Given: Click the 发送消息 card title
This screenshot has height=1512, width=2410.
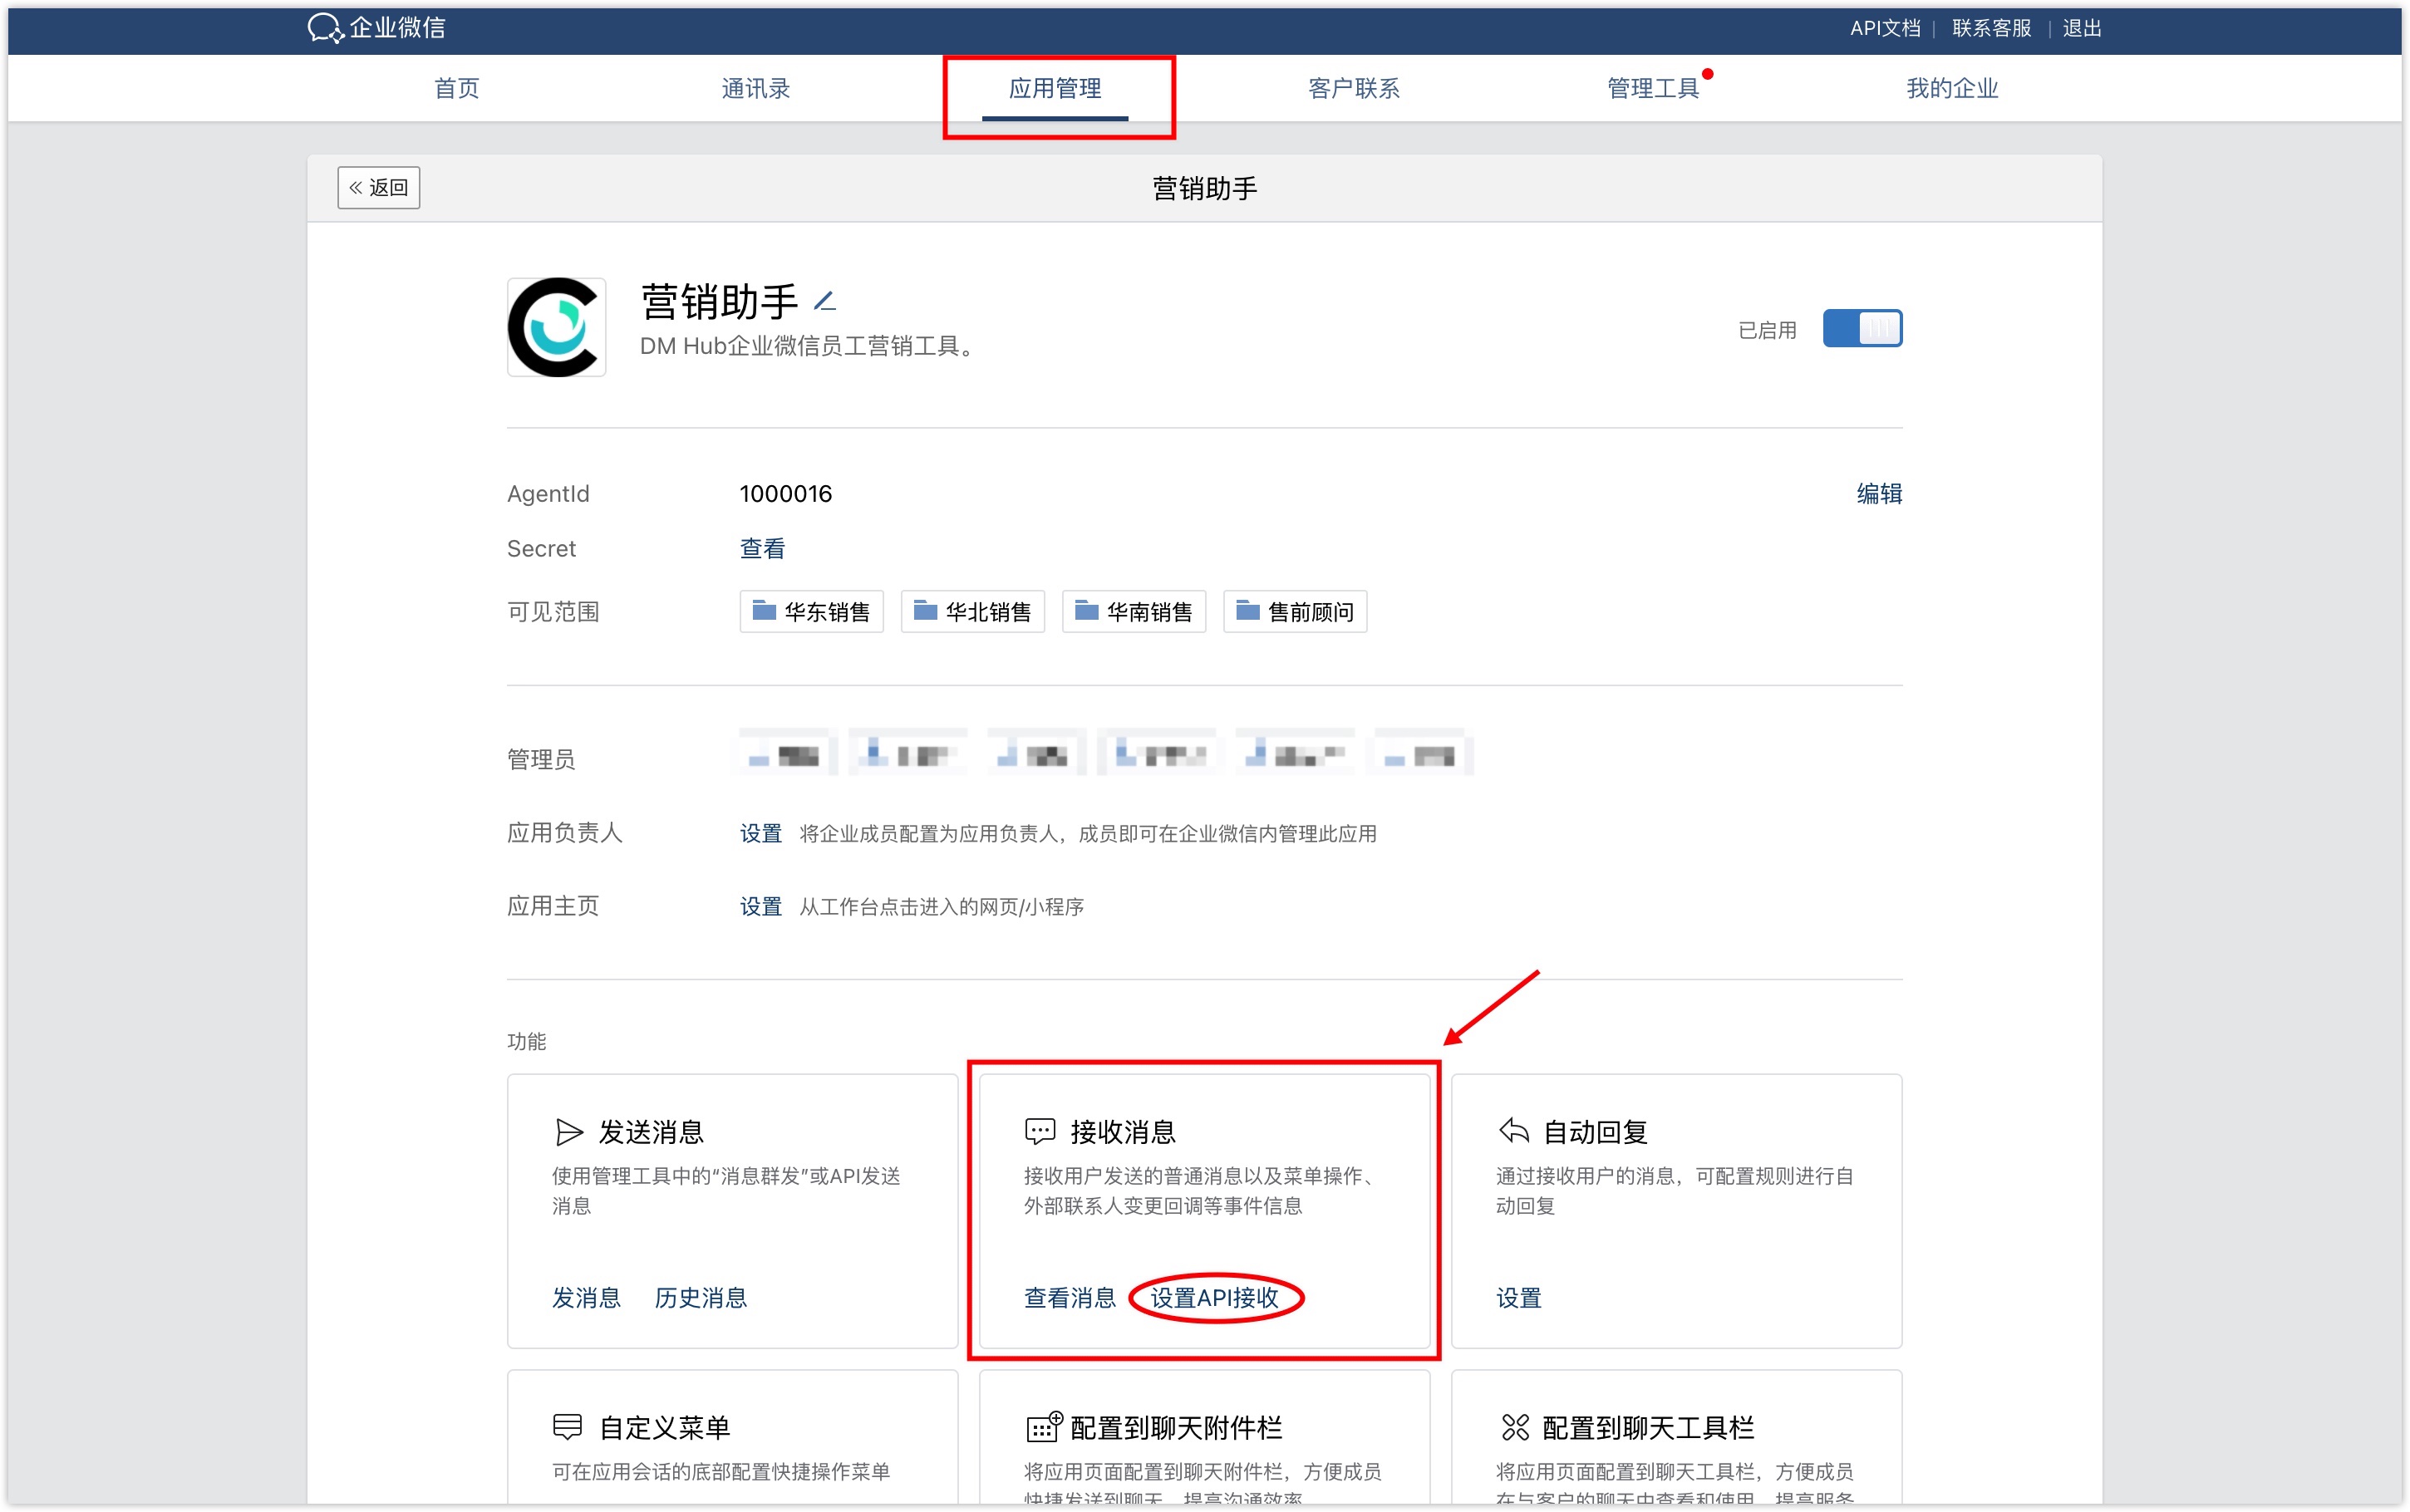Looking at the screenshot, I should click(651, 1131).
